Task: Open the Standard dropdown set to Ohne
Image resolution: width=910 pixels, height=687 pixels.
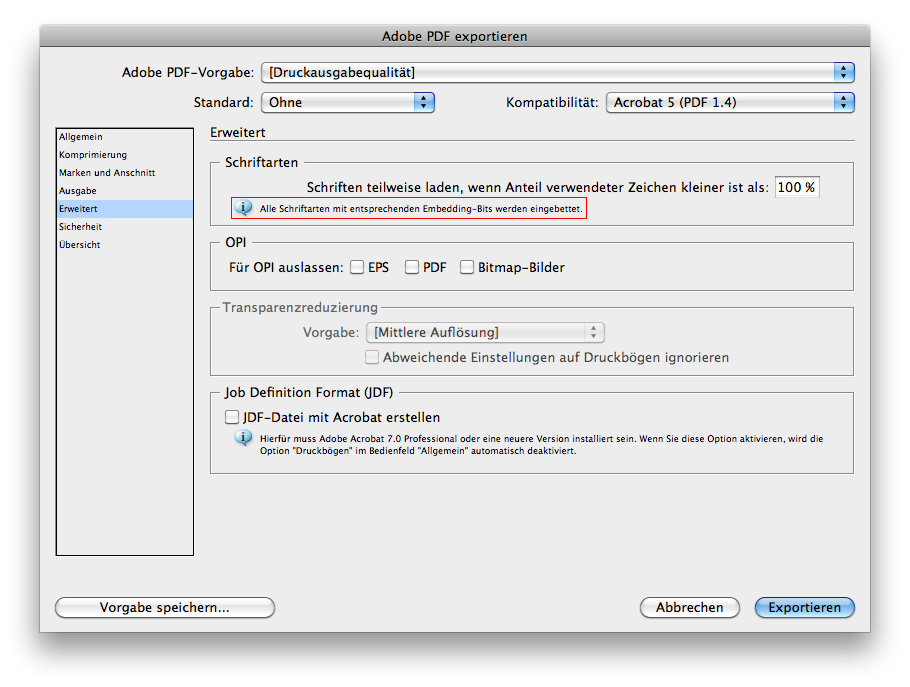Action: coord(347,102)
